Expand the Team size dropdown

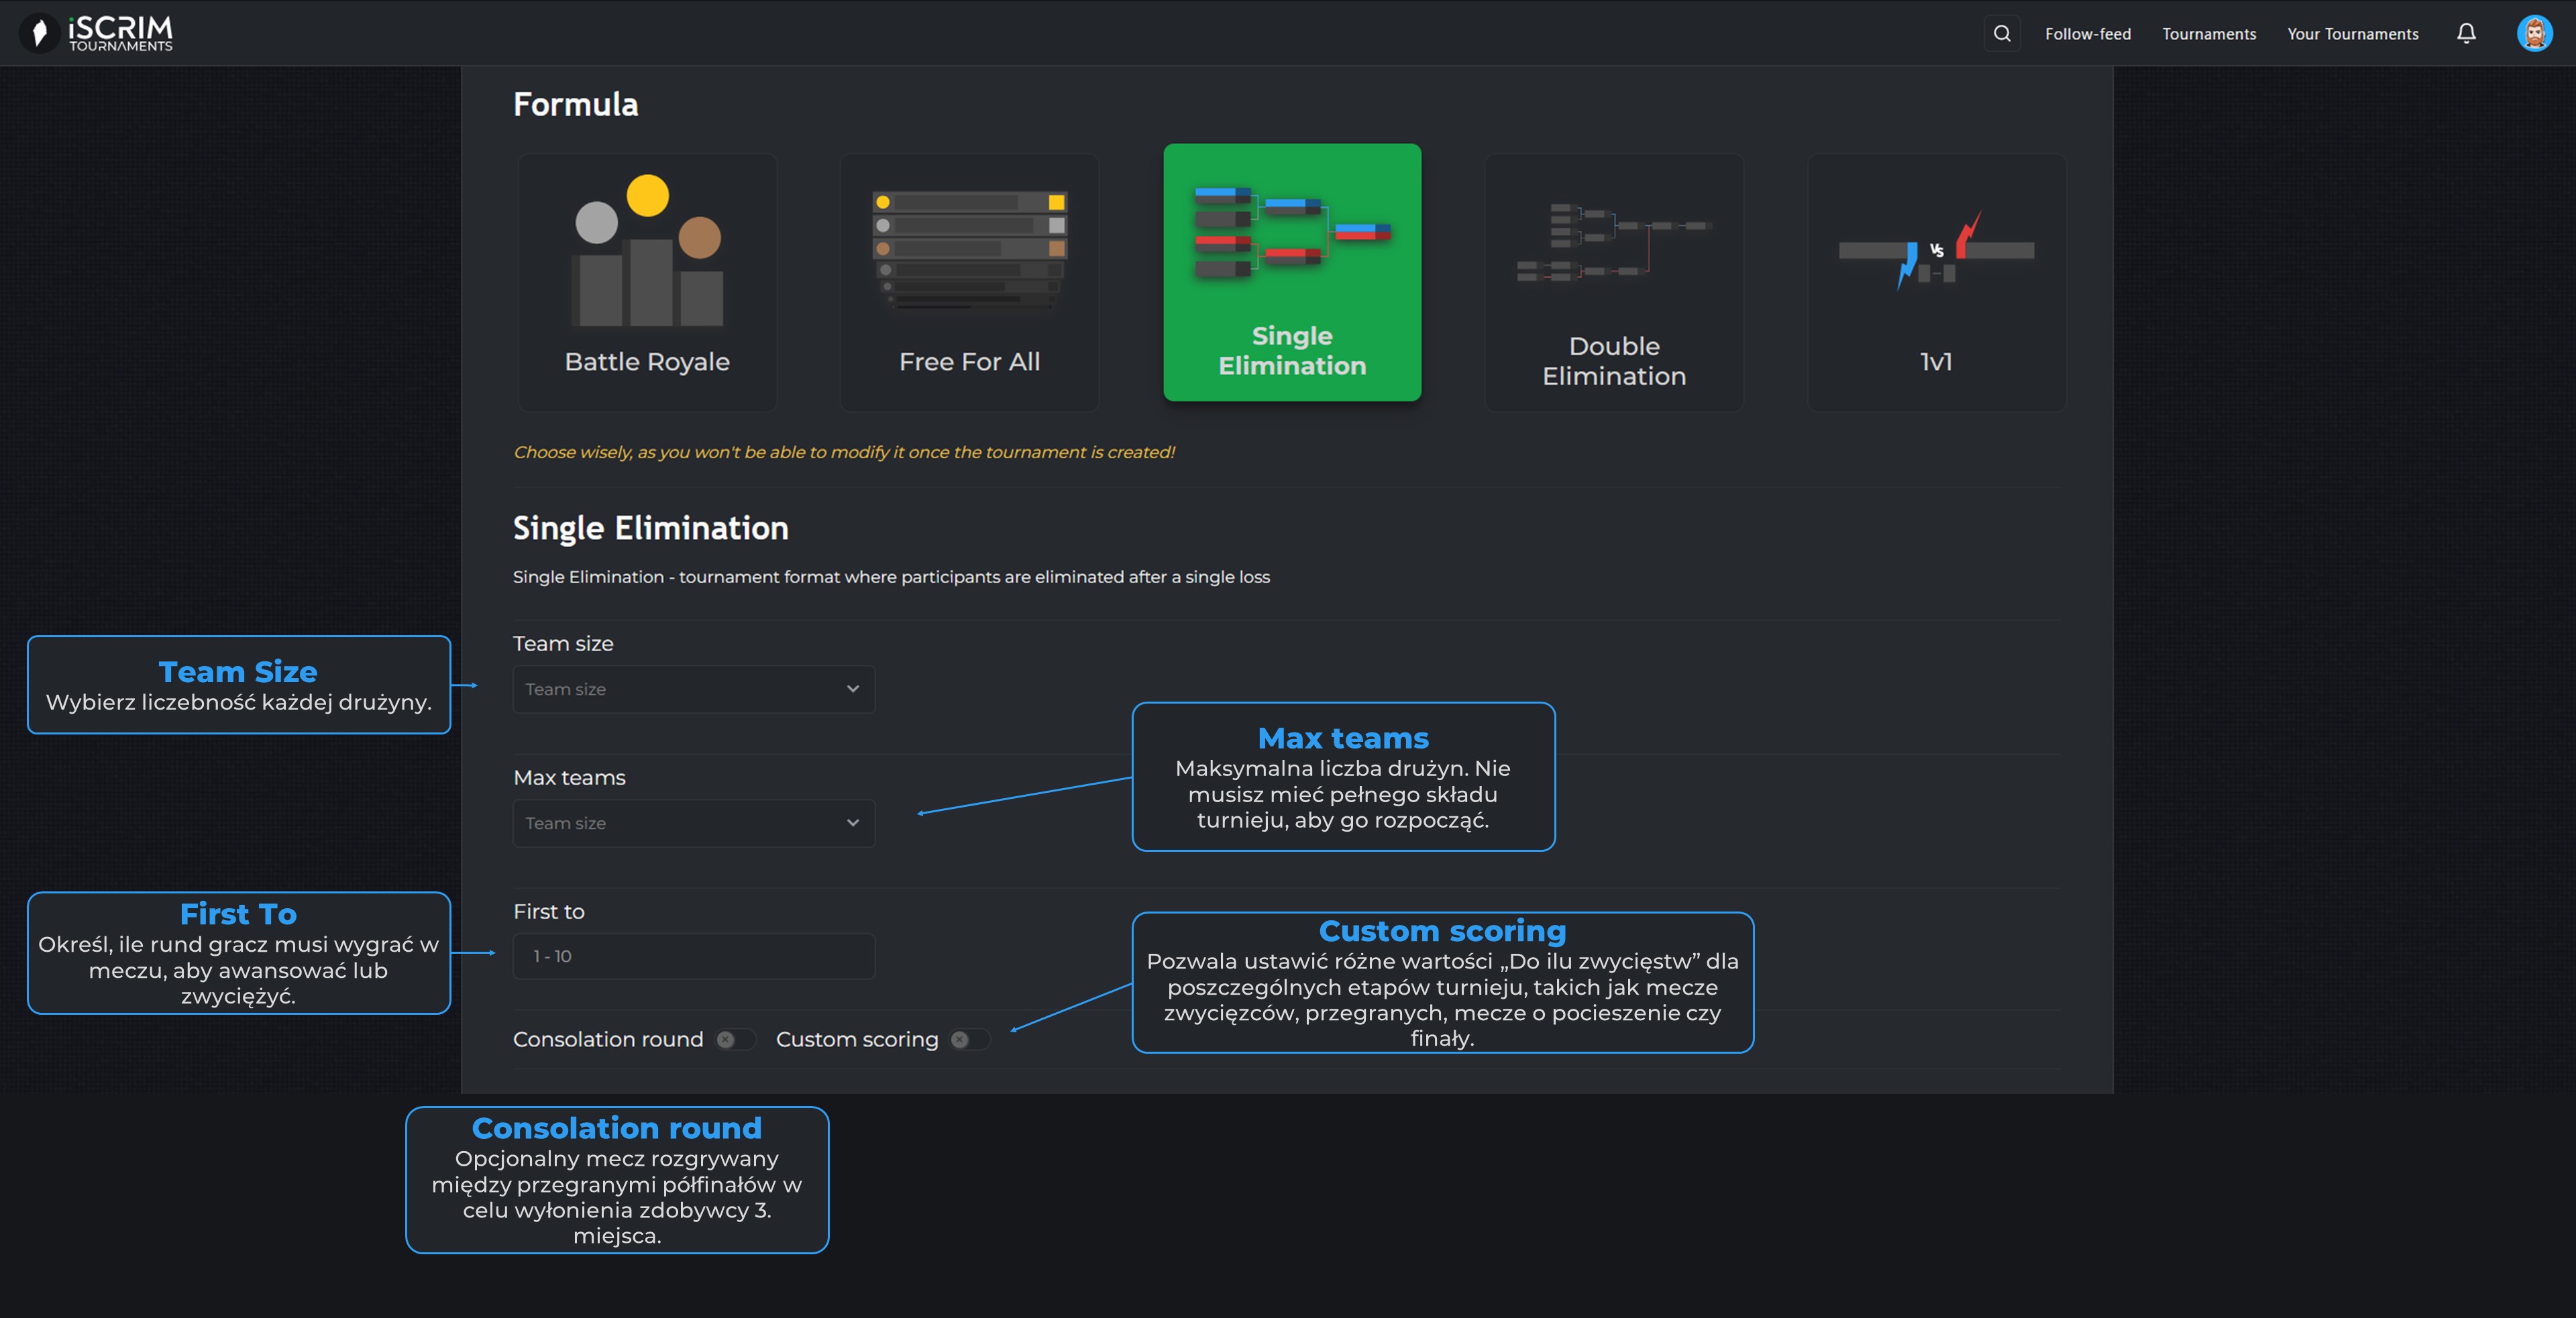[x=693, y=689]
